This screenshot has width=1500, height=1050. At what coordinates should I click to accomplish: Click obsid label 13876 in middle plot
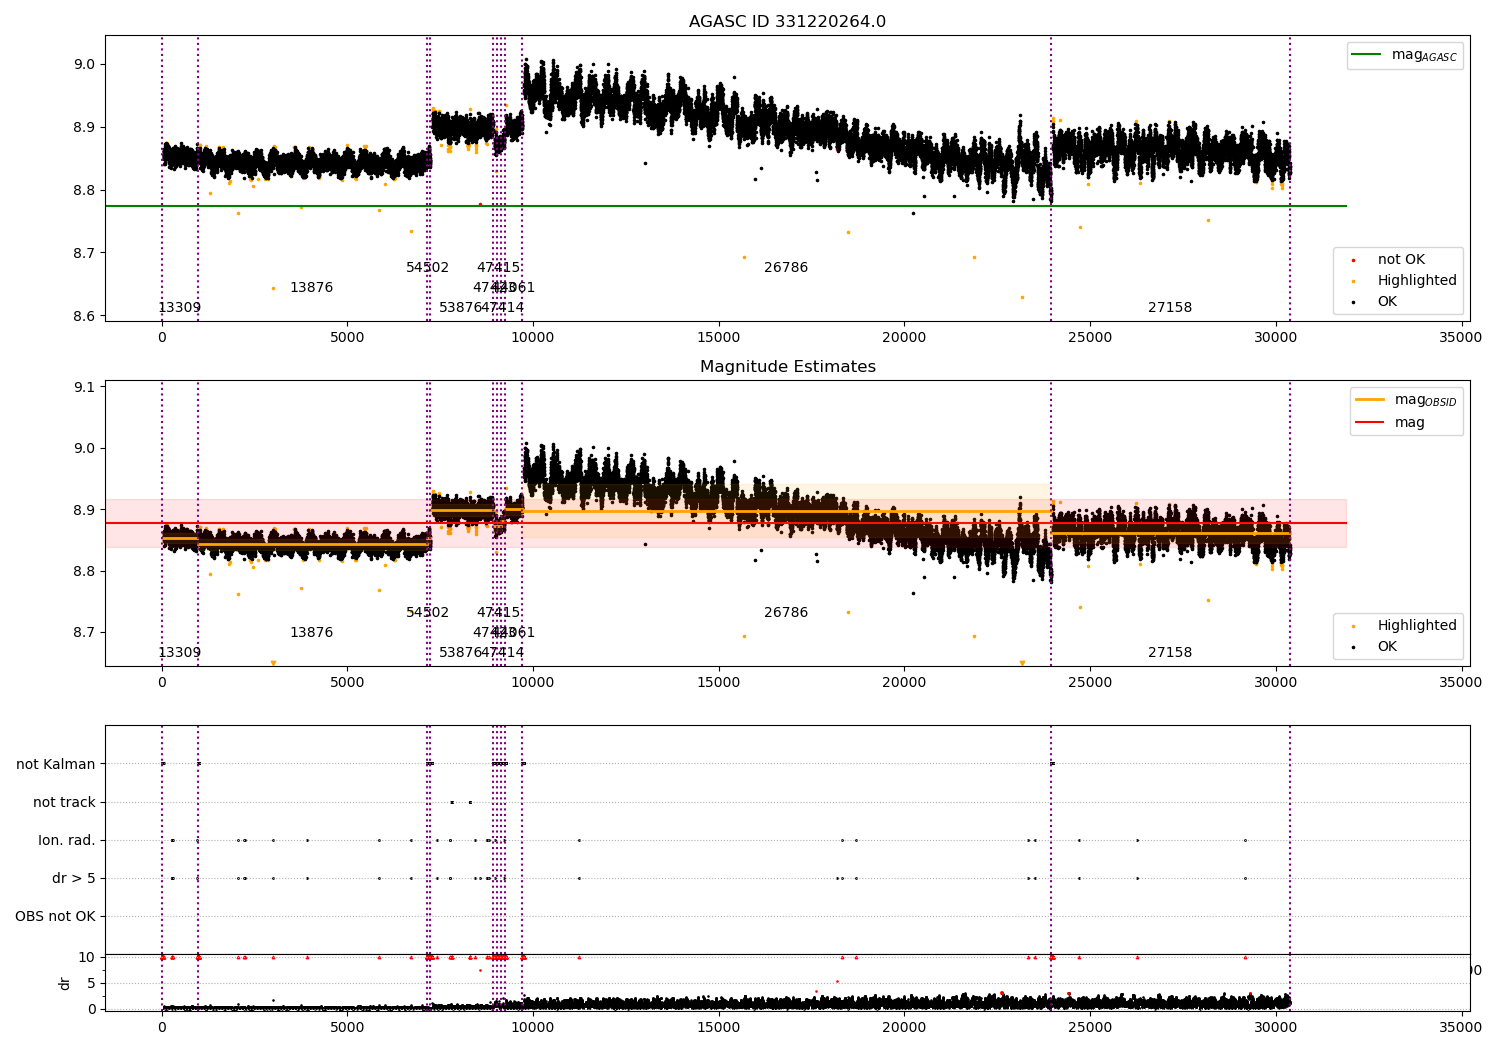(x=312, y=633)
